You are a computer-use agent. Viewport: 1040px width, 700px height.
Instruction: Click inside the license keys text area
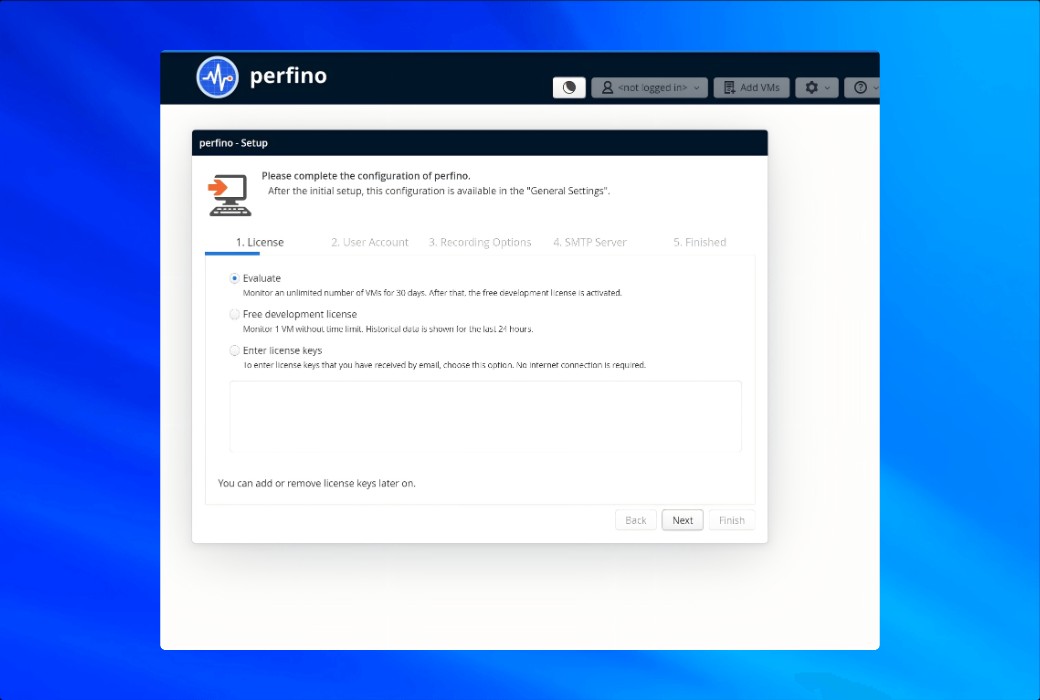point(486,417)
